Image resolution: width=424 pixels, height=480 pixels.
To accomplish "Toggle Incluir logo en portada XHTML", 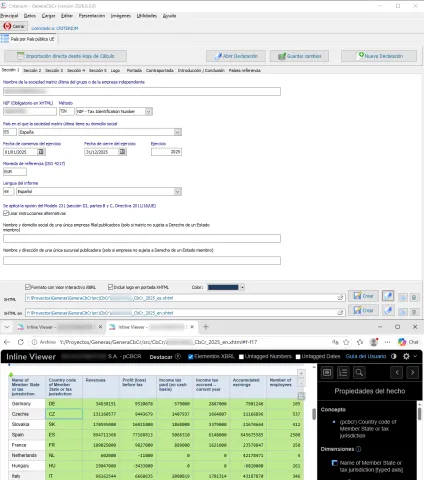I will 111,287.
